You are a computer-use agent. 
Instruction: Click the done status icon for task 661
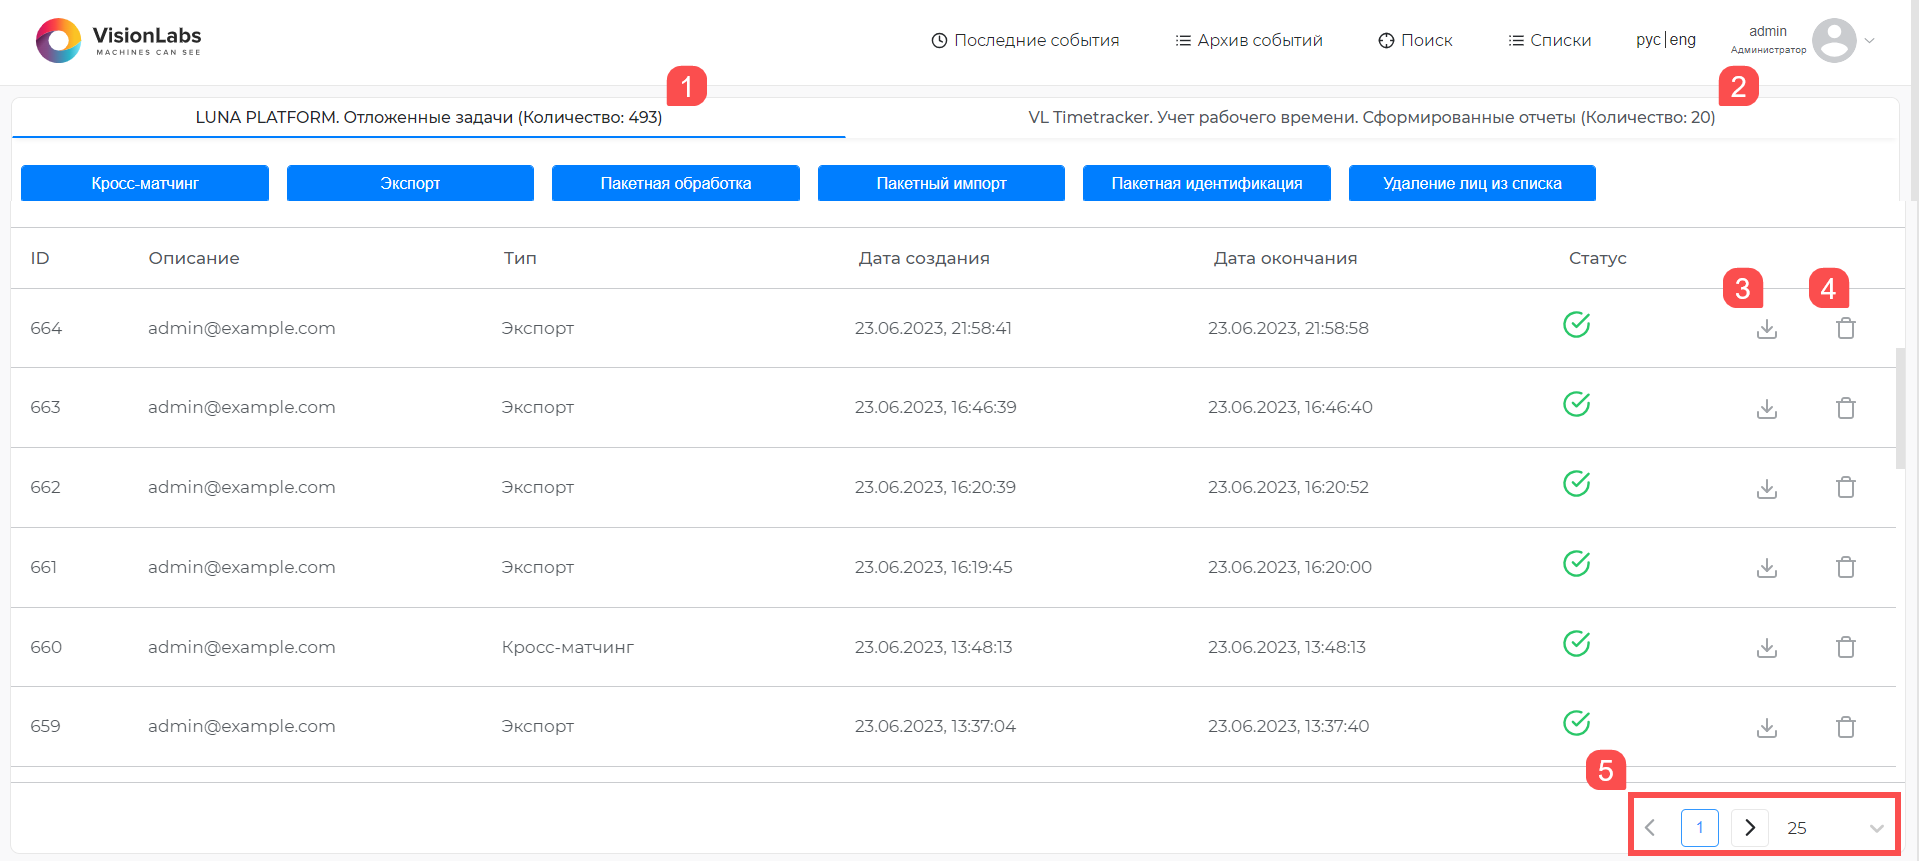(1577, 564)
